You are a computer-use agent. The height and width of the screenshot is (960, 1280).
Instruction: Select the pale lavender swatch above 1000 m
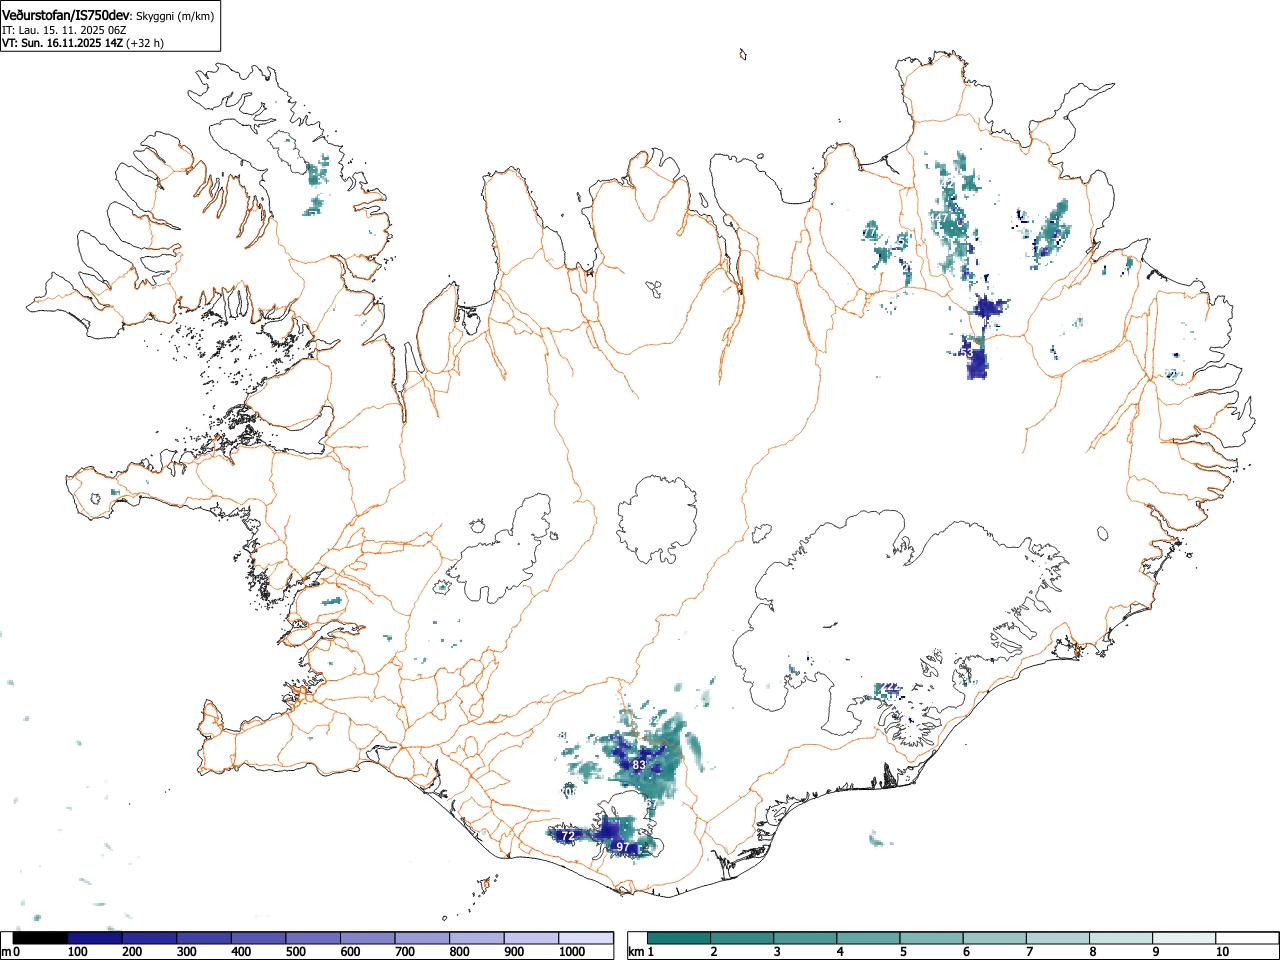point(586,938)
